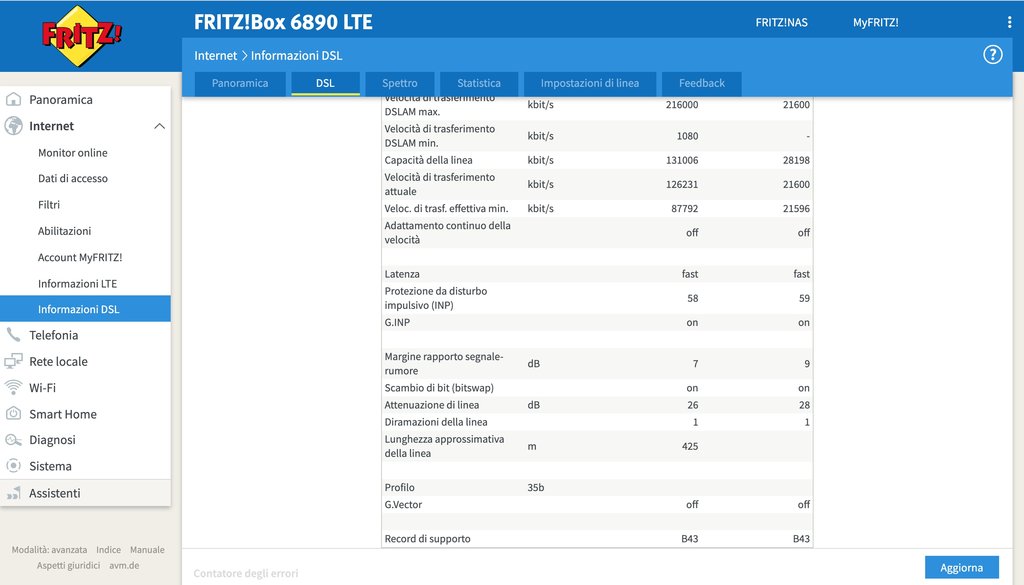The image size is (1024, 585).
Task: Click the Smart Home icon
Action: point(14,414)
